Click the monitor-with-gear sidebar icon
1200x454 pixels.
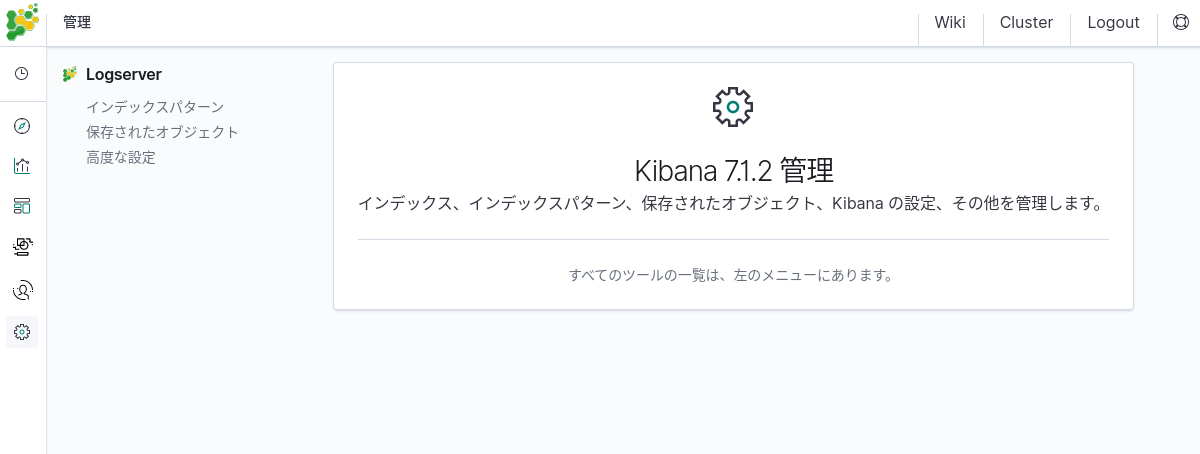click(22, 246)
